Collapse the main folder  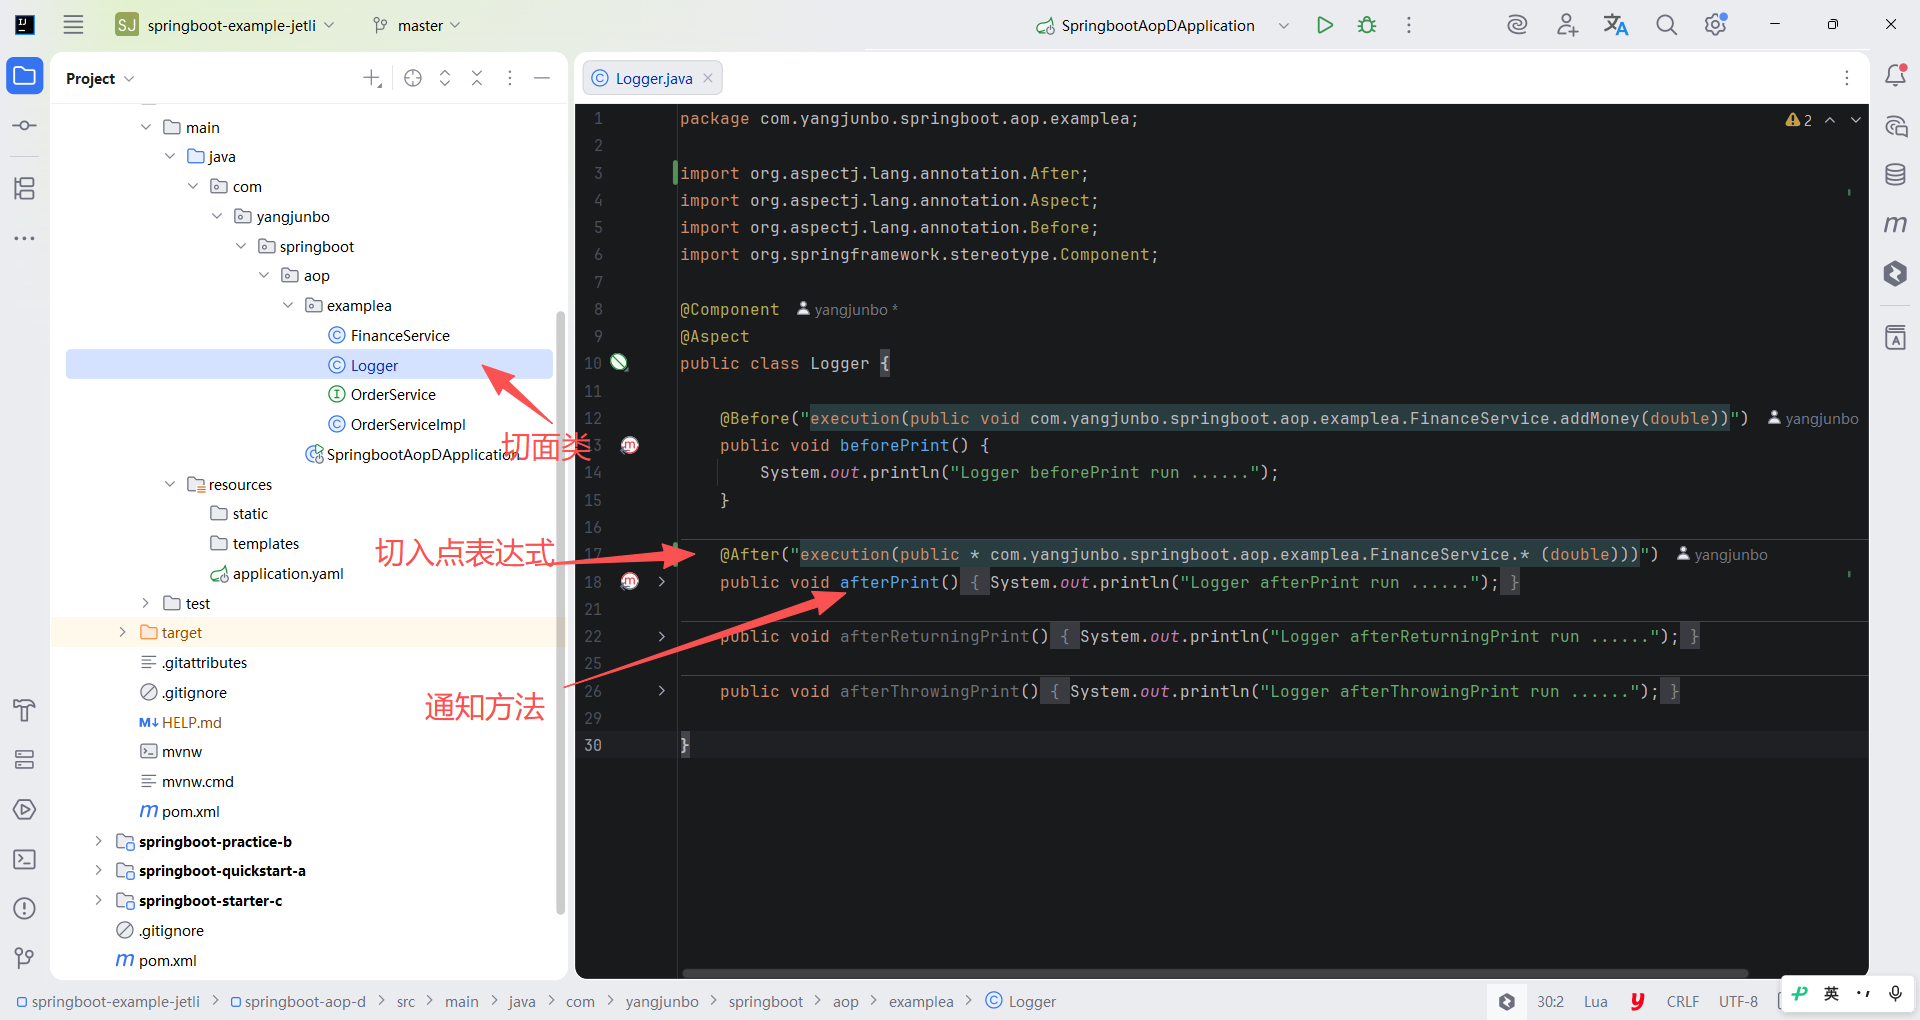click(x=146, y=127)
